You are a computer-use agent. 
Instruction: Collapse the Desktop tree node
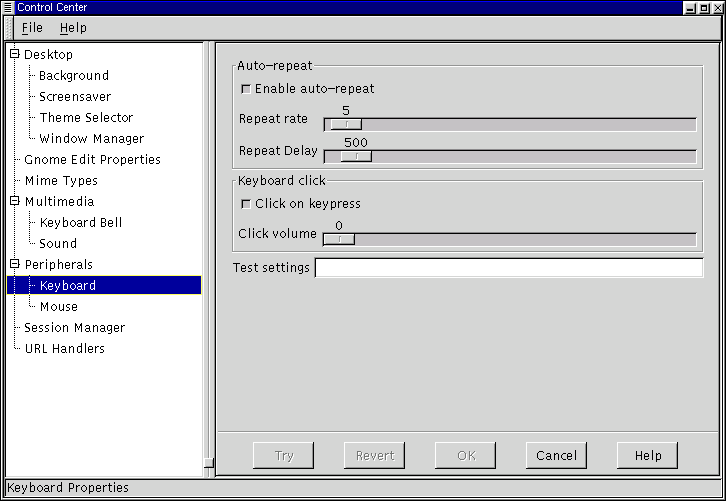point(14,54)
